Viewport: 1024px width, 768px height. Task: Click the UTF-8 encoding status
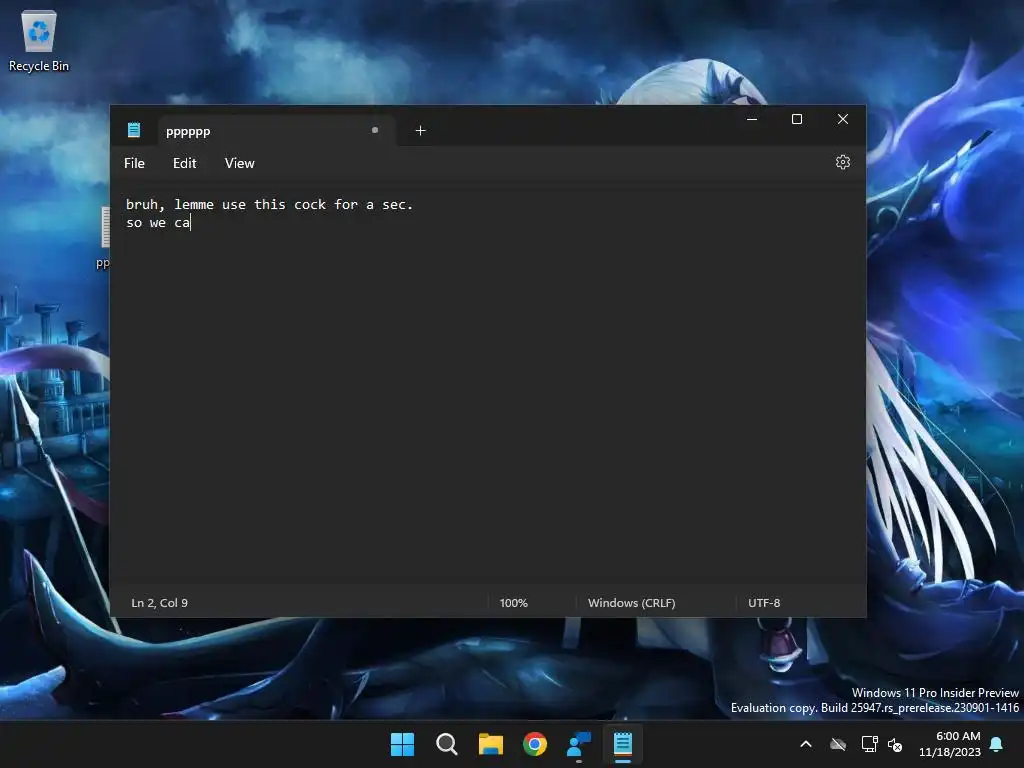[764, 603]
